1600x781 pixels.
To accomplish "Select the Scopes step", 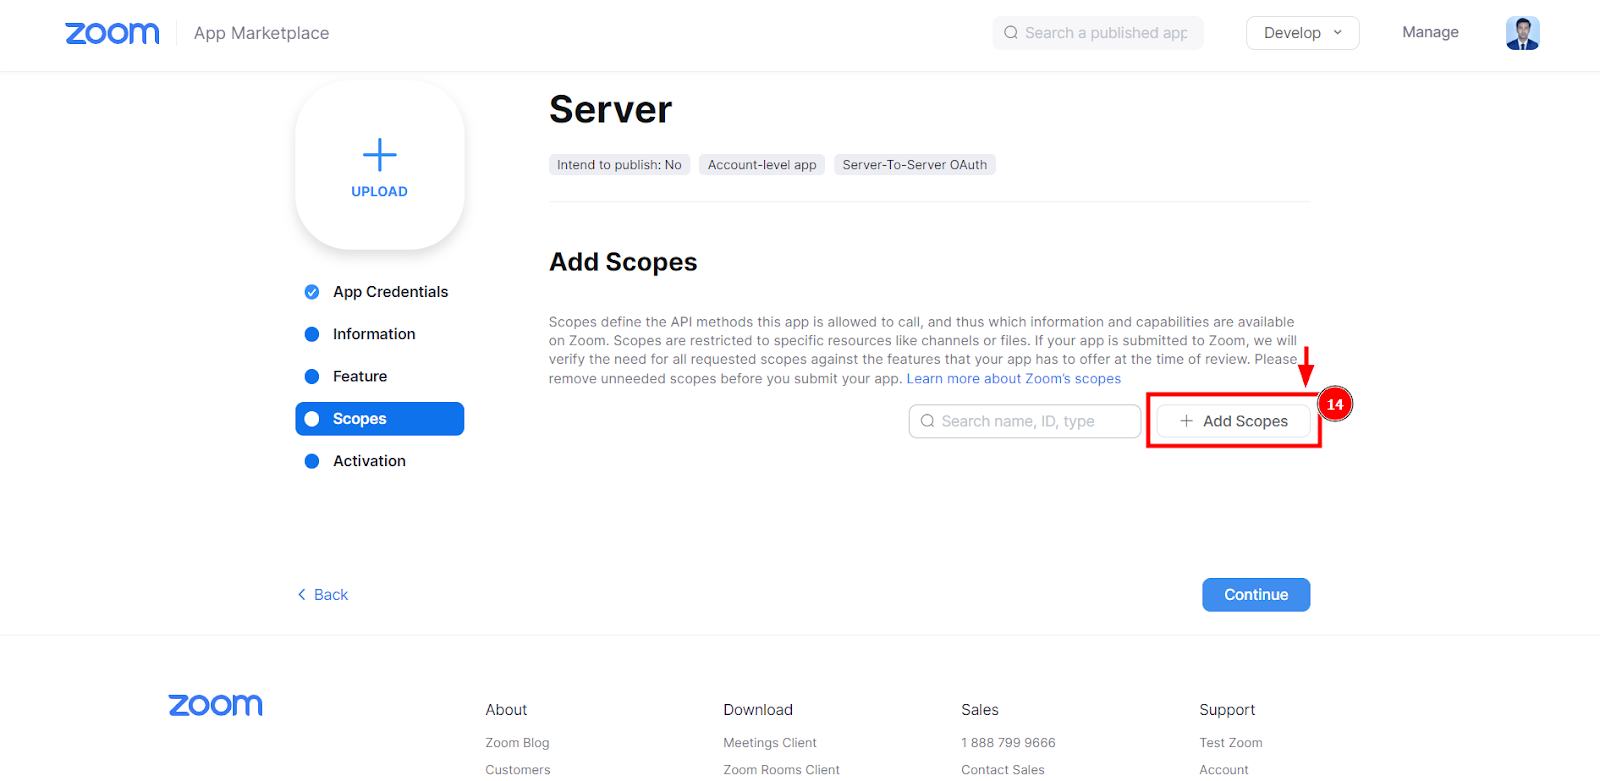I will pyautogui.click(x=380, y=419).
